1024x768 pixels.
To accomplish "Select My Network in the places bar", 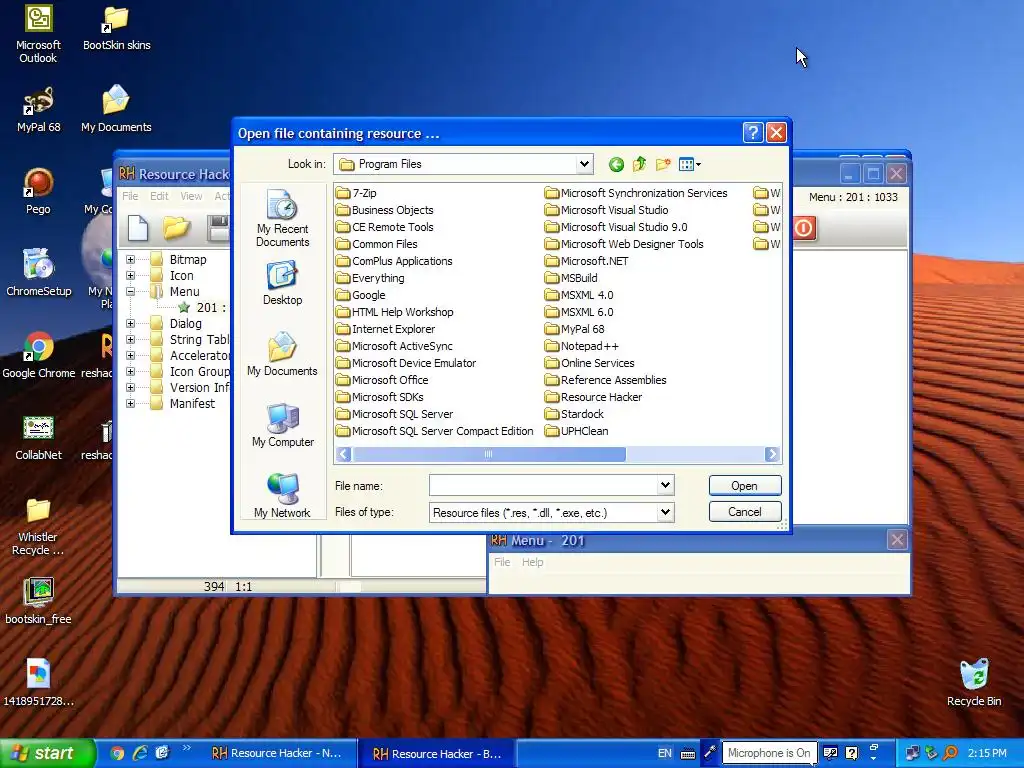I will point(282,496).
